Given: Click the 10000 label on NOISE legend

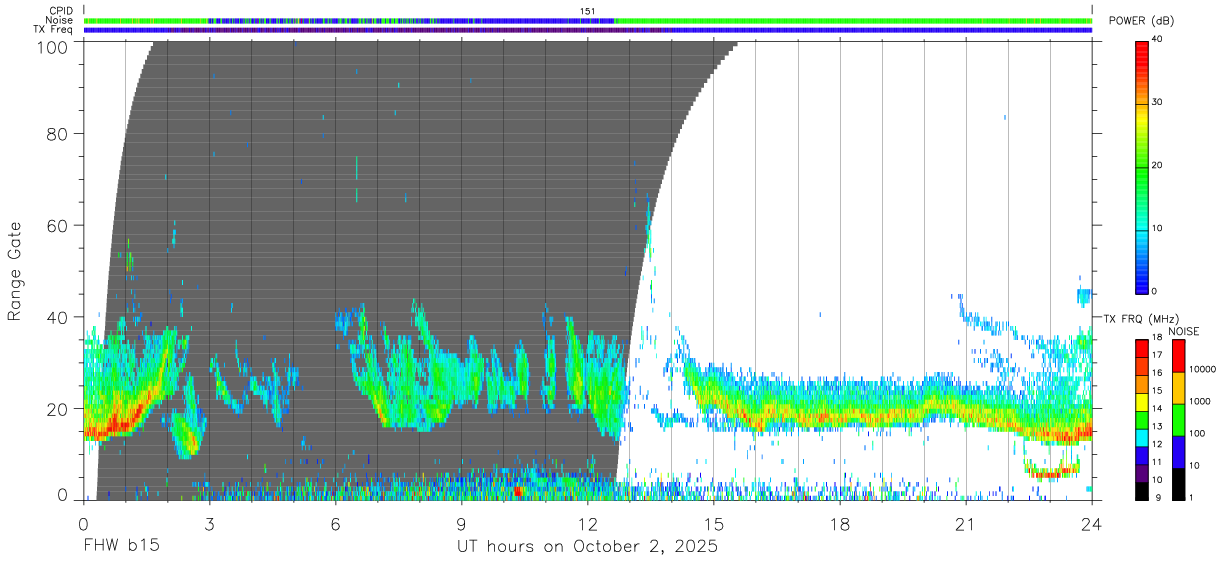Looking at the screenshot, I should tap(1202, 371).
